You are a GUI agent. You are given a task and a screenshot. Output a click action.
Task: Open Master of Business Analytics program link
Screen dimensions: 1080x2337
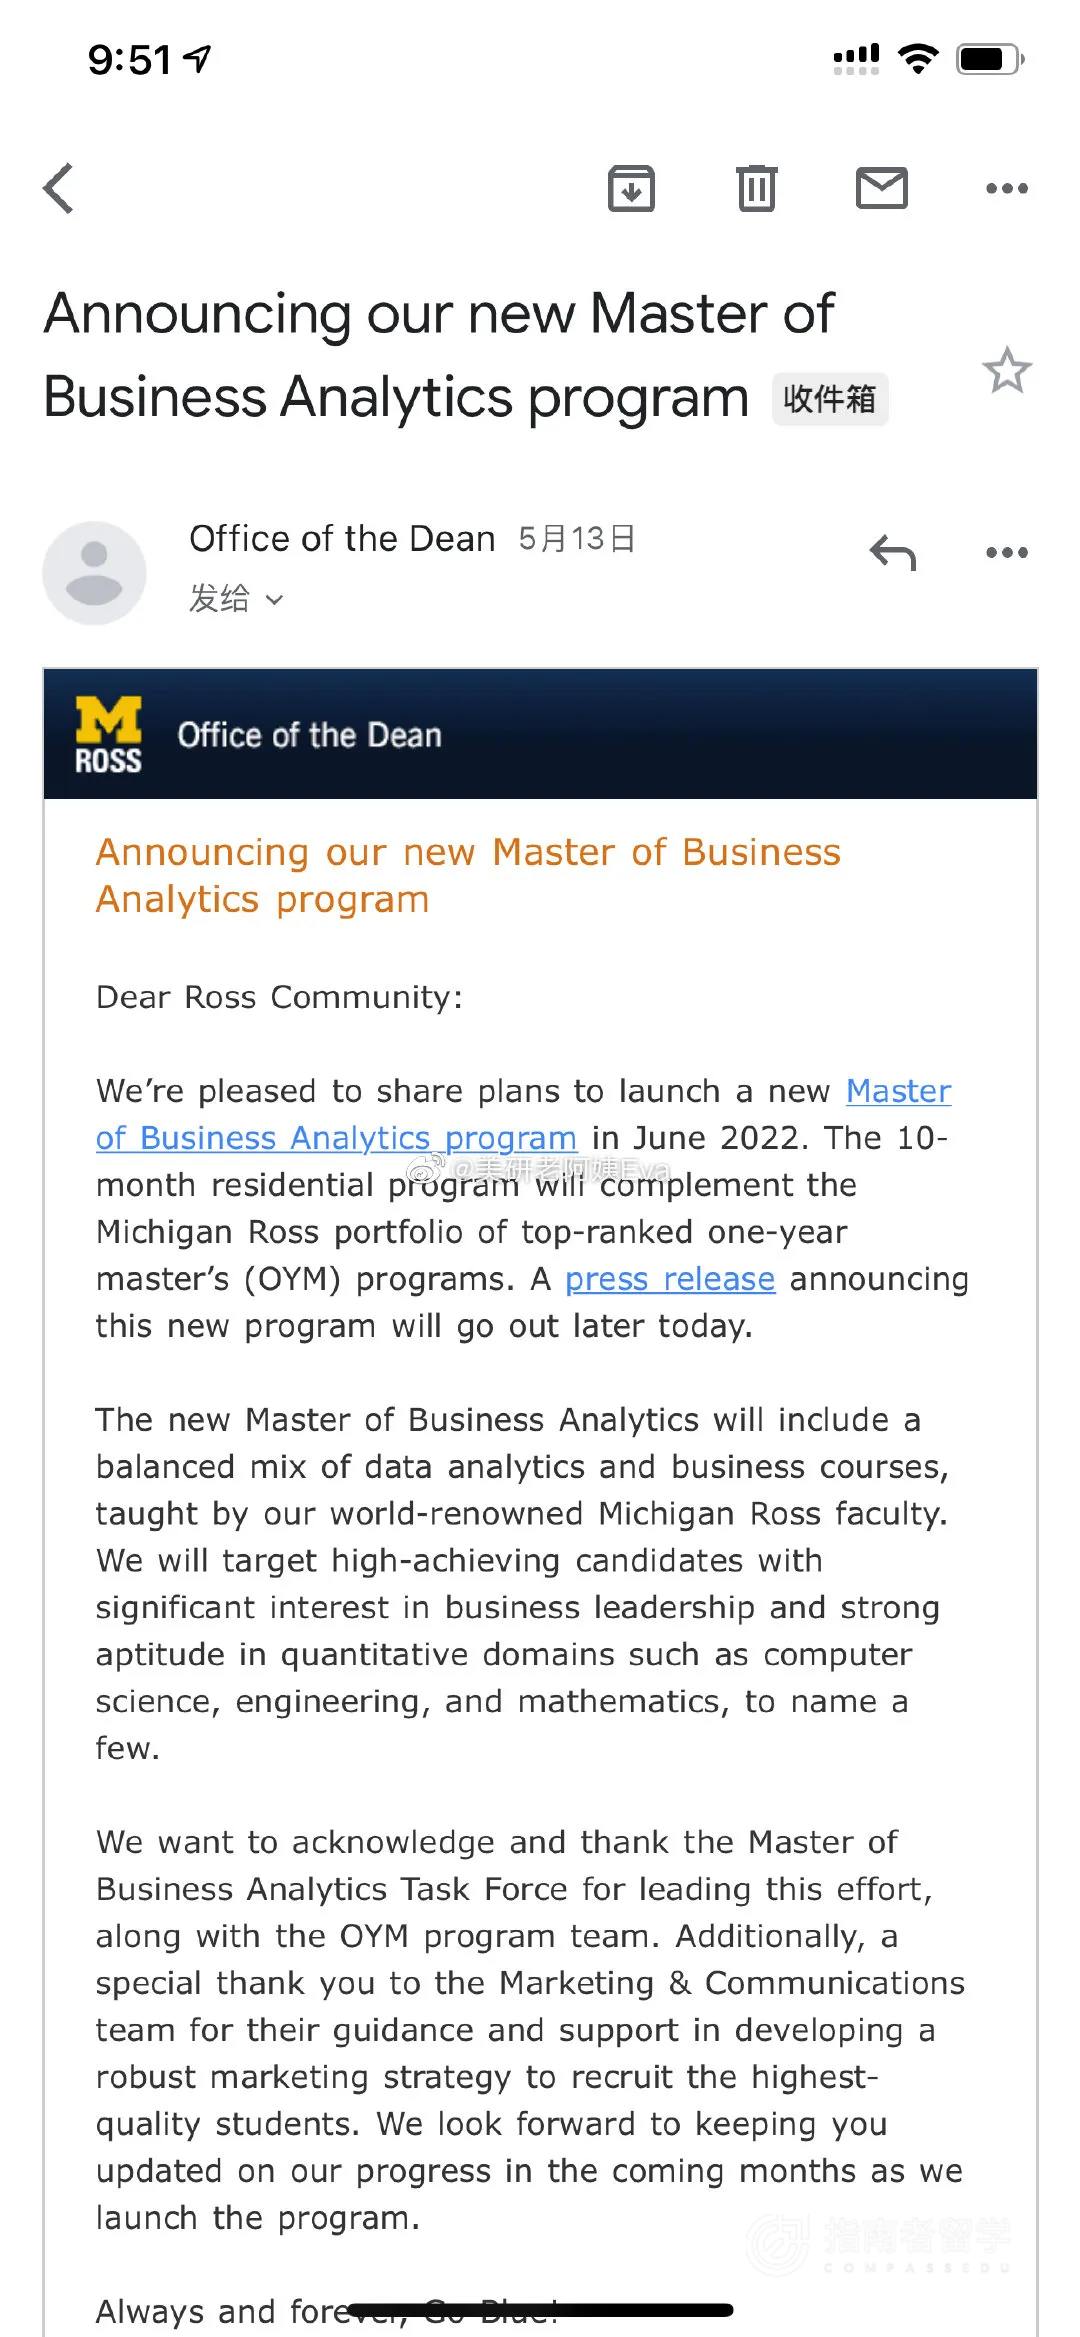tap(523, 1114)
